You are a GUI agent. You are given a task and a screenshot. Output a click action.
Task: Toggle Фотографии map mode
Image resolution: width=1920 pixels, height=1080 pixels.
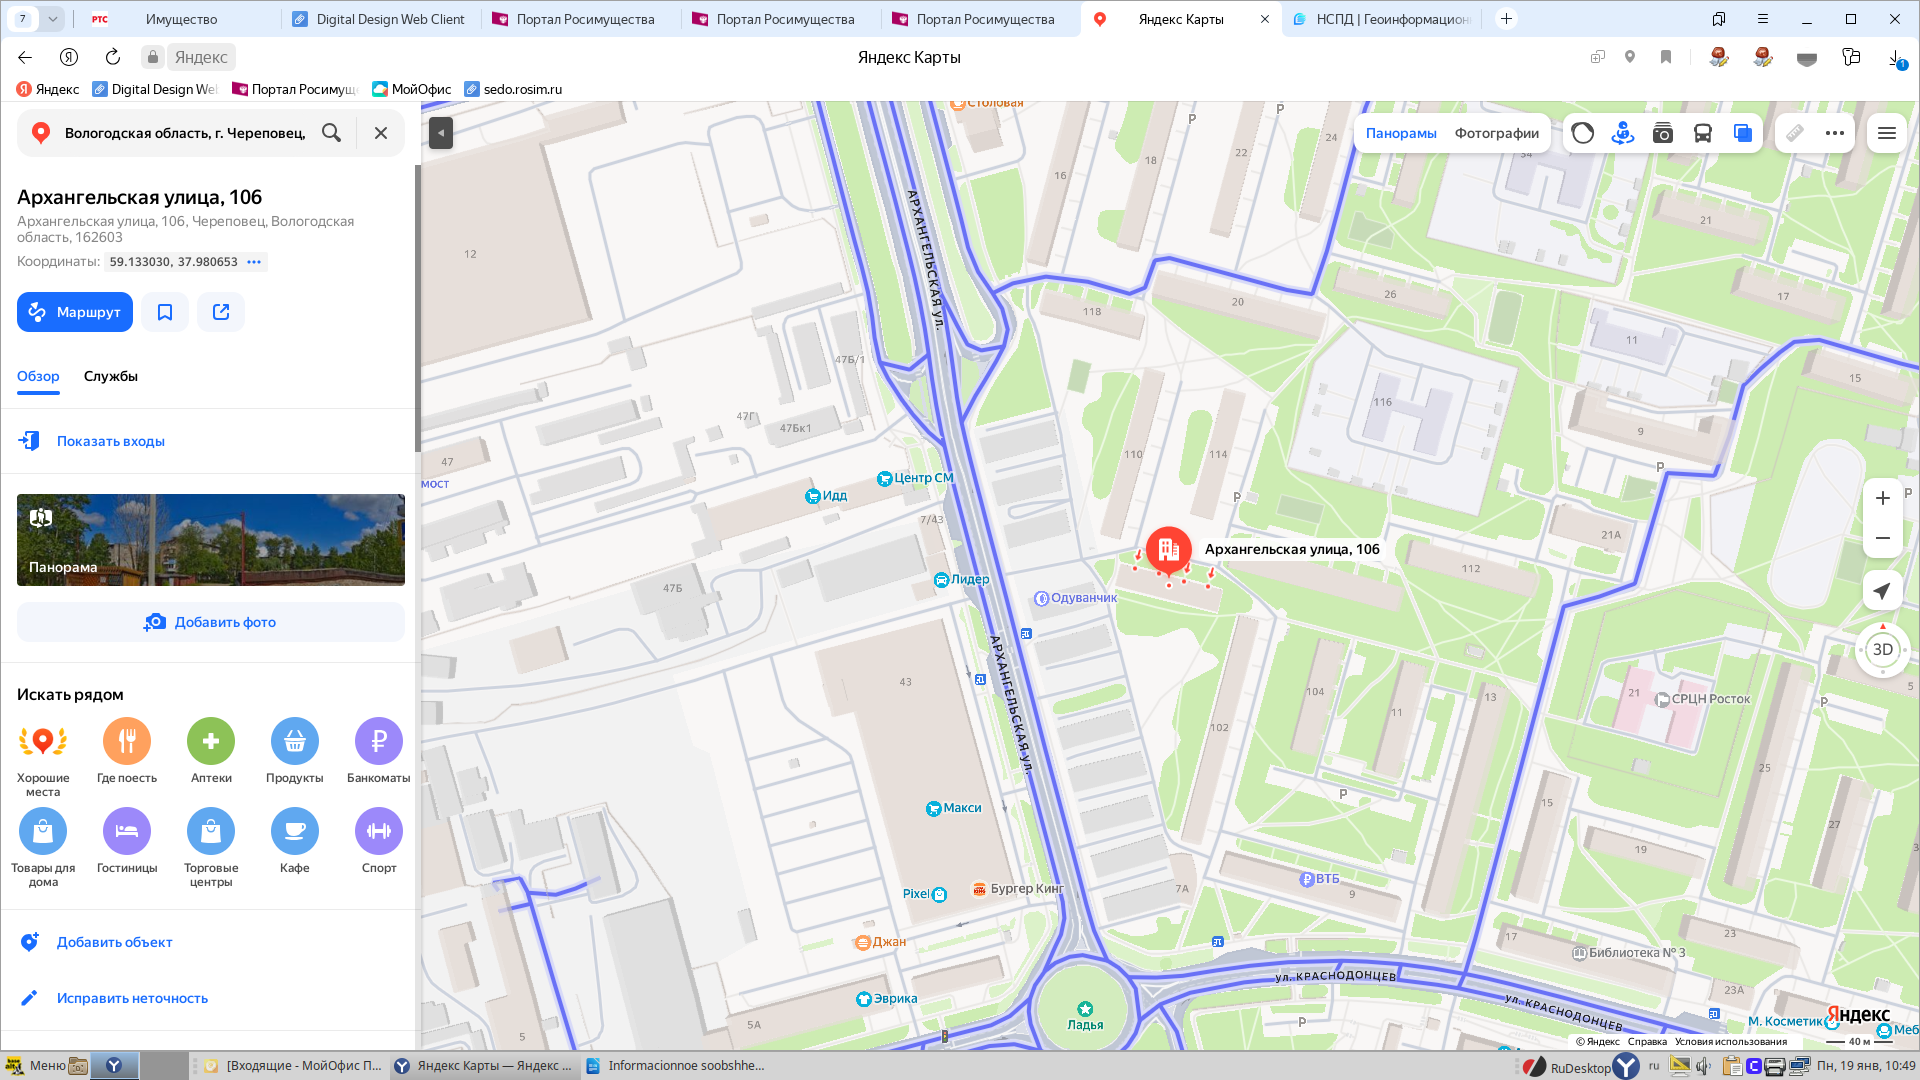[1496, 133]
